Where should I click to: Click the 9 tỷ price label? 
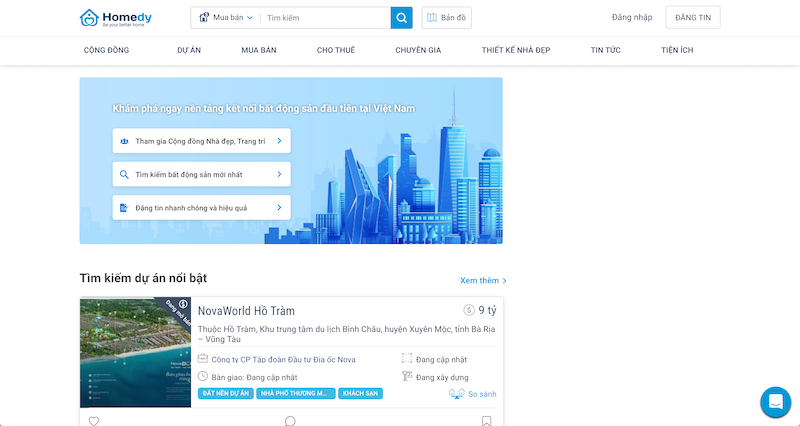pyautogui.click(x=487, y=310)
